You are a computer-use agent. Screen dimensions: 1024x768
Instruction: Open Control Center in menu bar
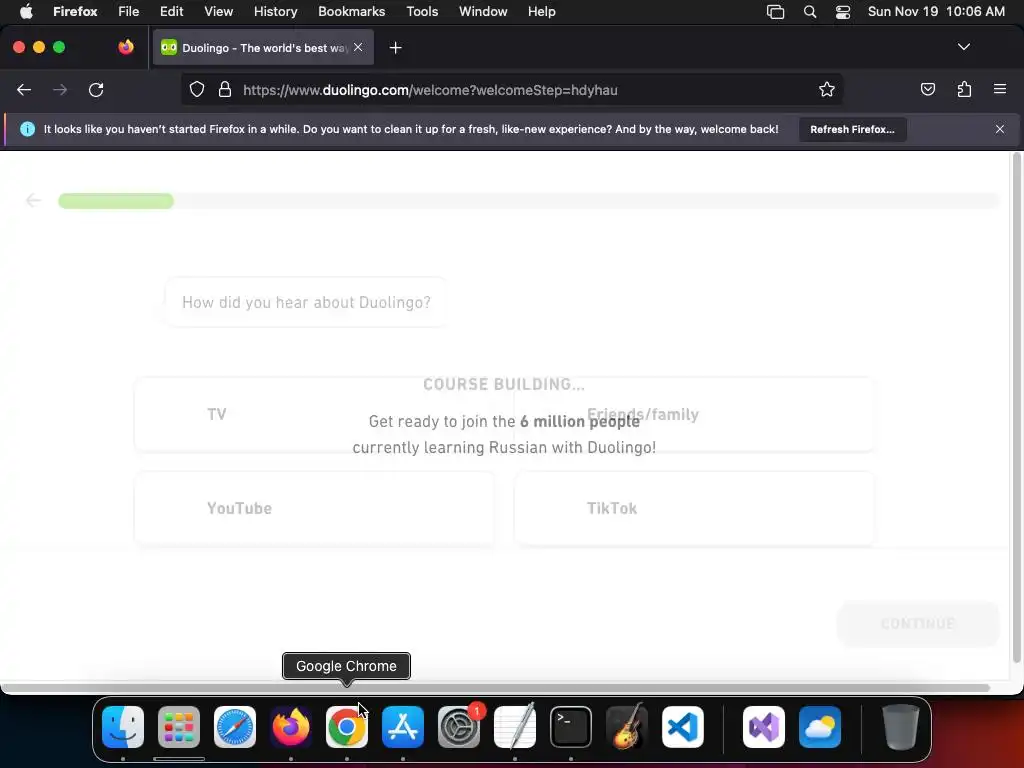point(843,12)
